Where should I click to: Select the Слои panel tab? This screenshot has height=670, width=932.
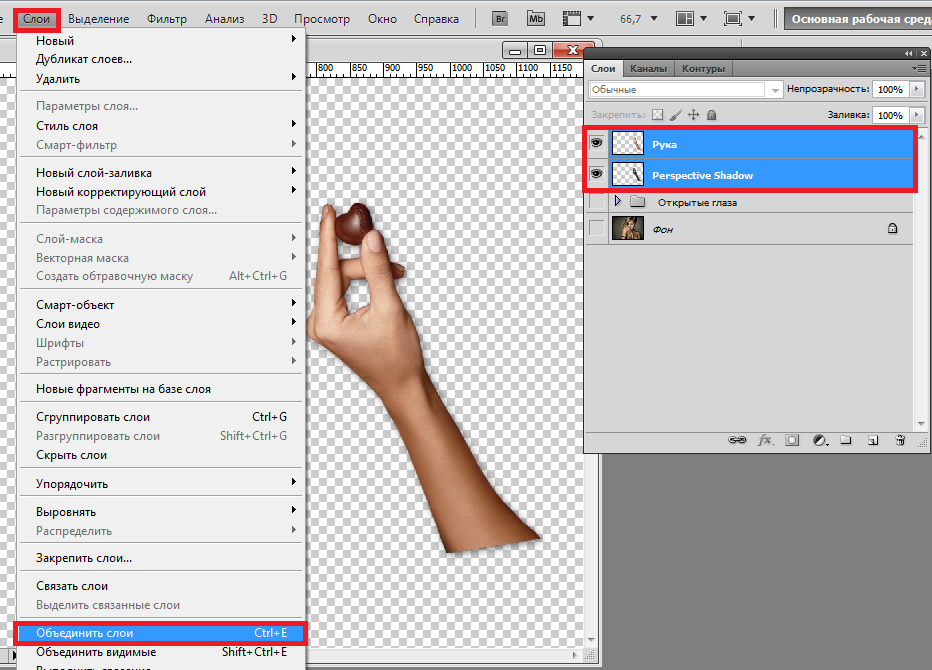tap(603, 68)
